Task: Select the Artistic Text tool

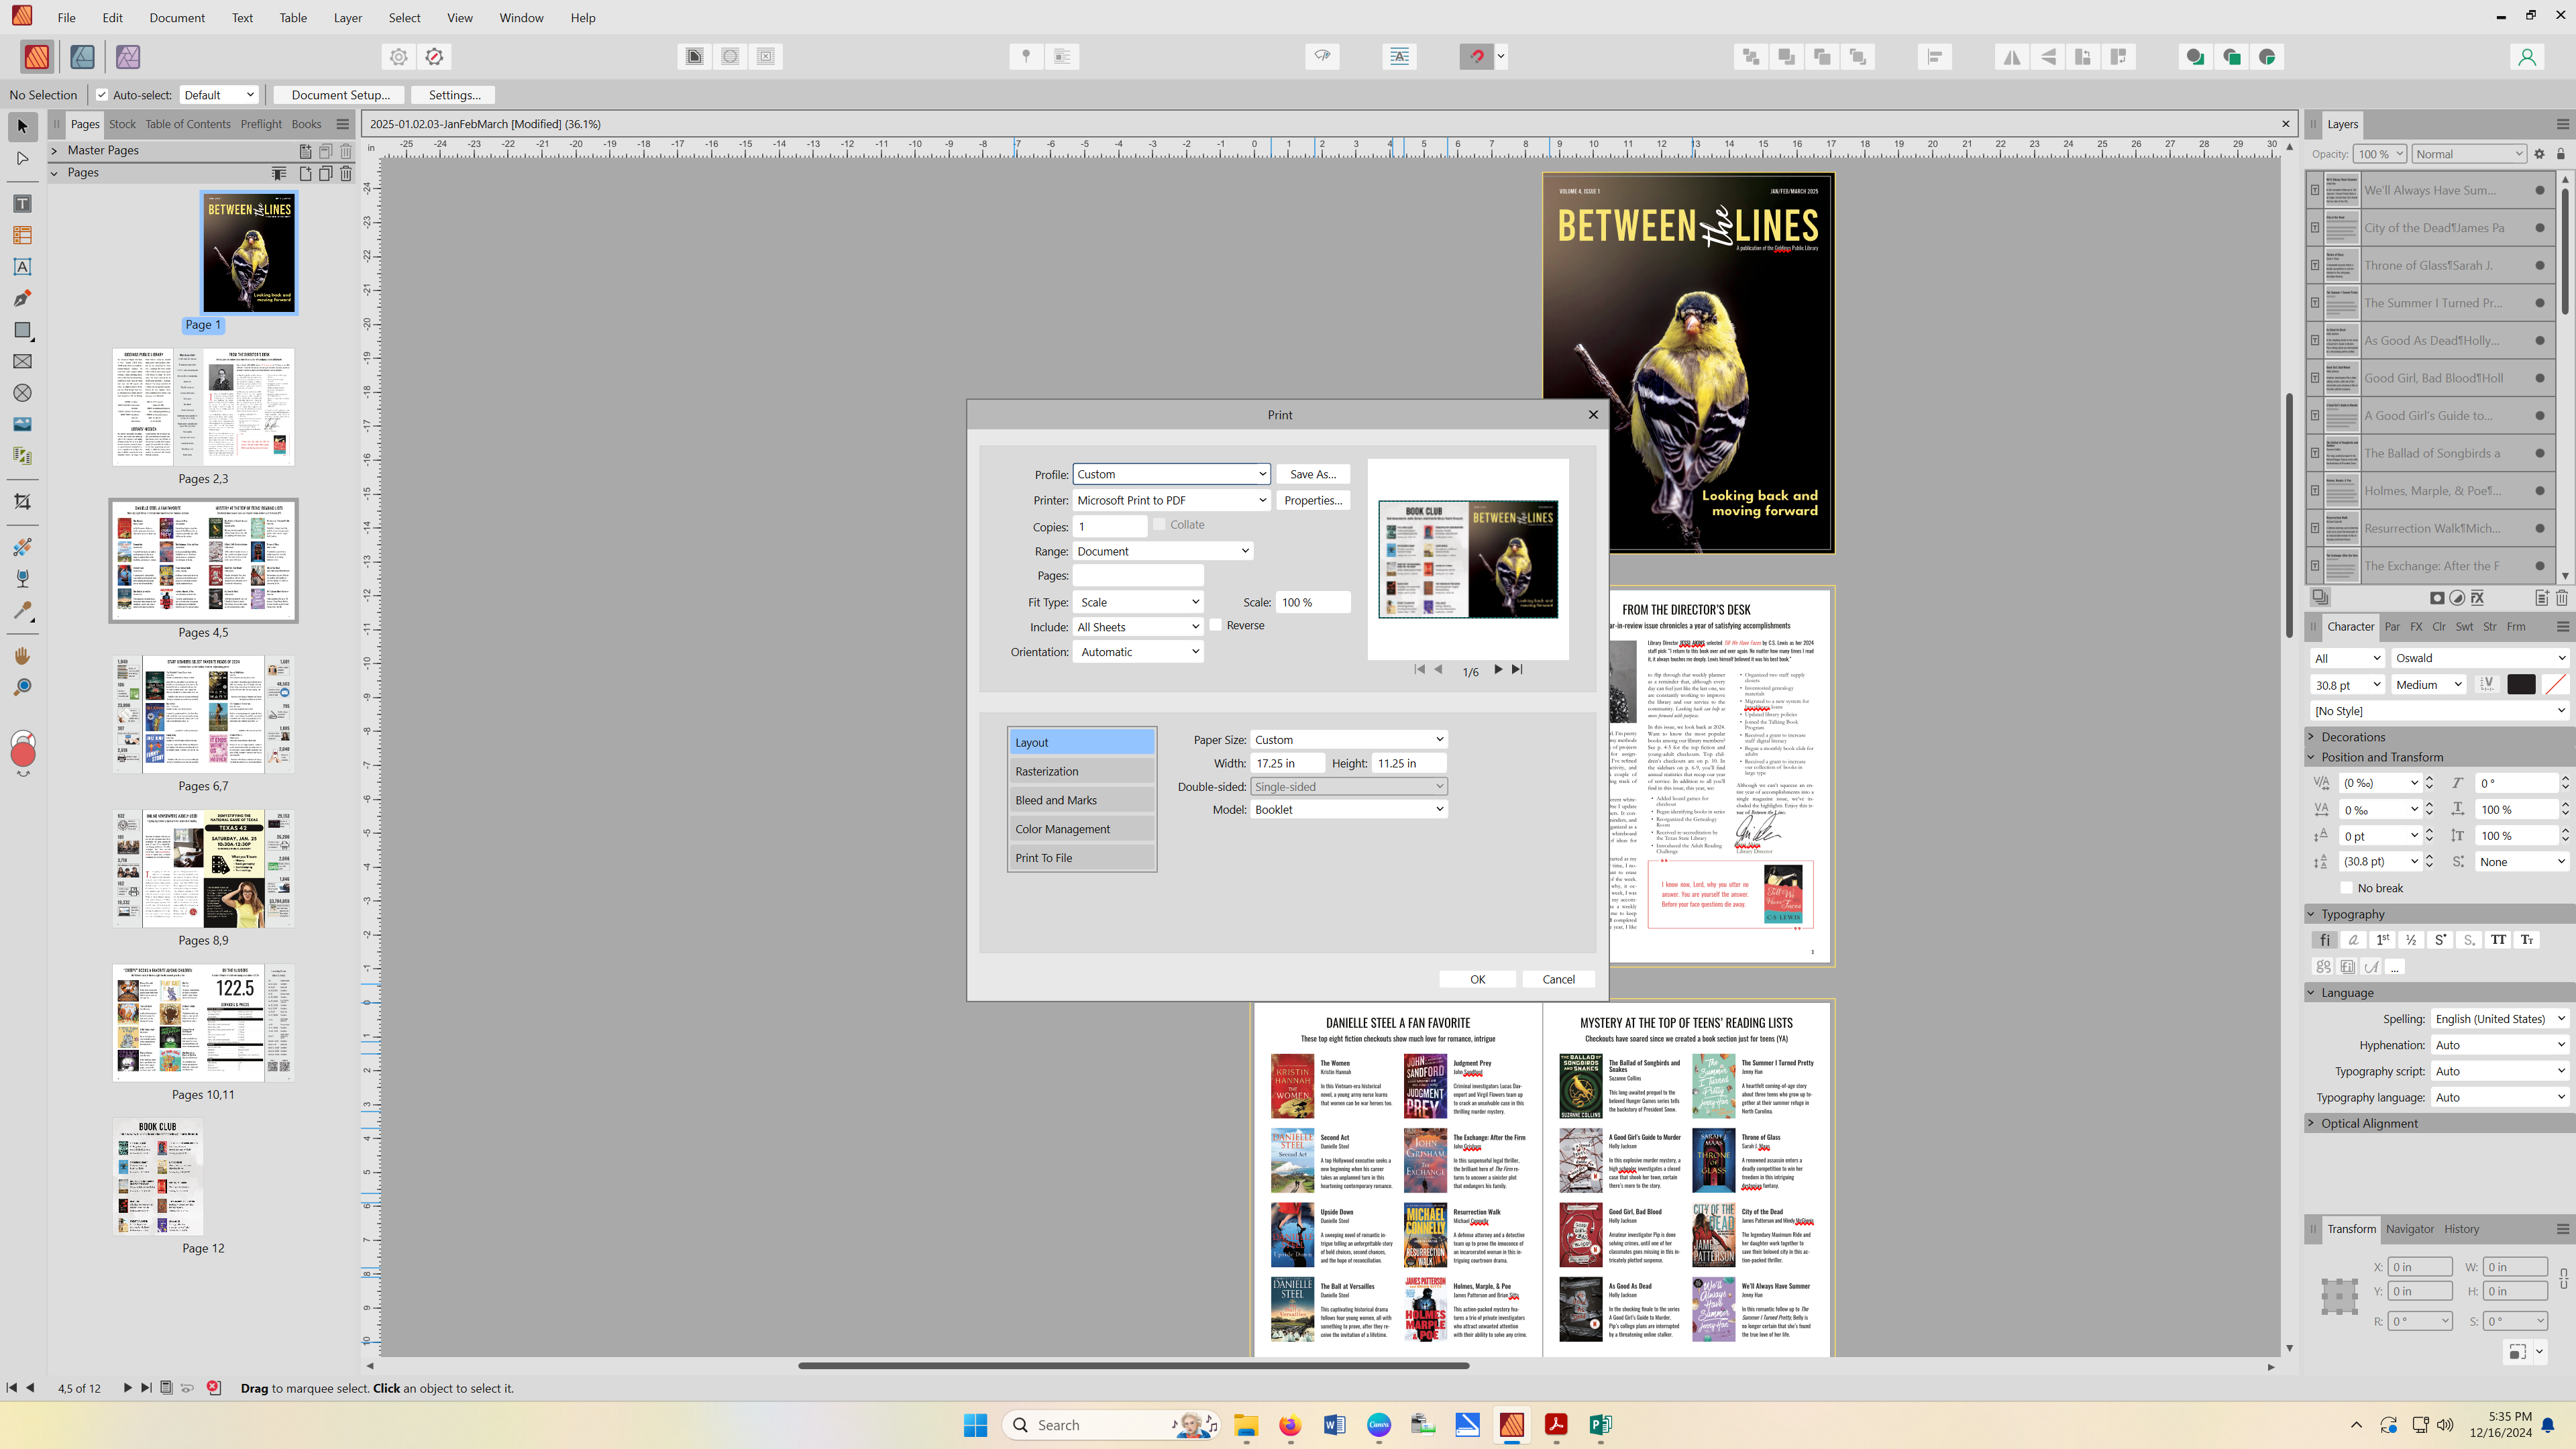Action: 22,267
